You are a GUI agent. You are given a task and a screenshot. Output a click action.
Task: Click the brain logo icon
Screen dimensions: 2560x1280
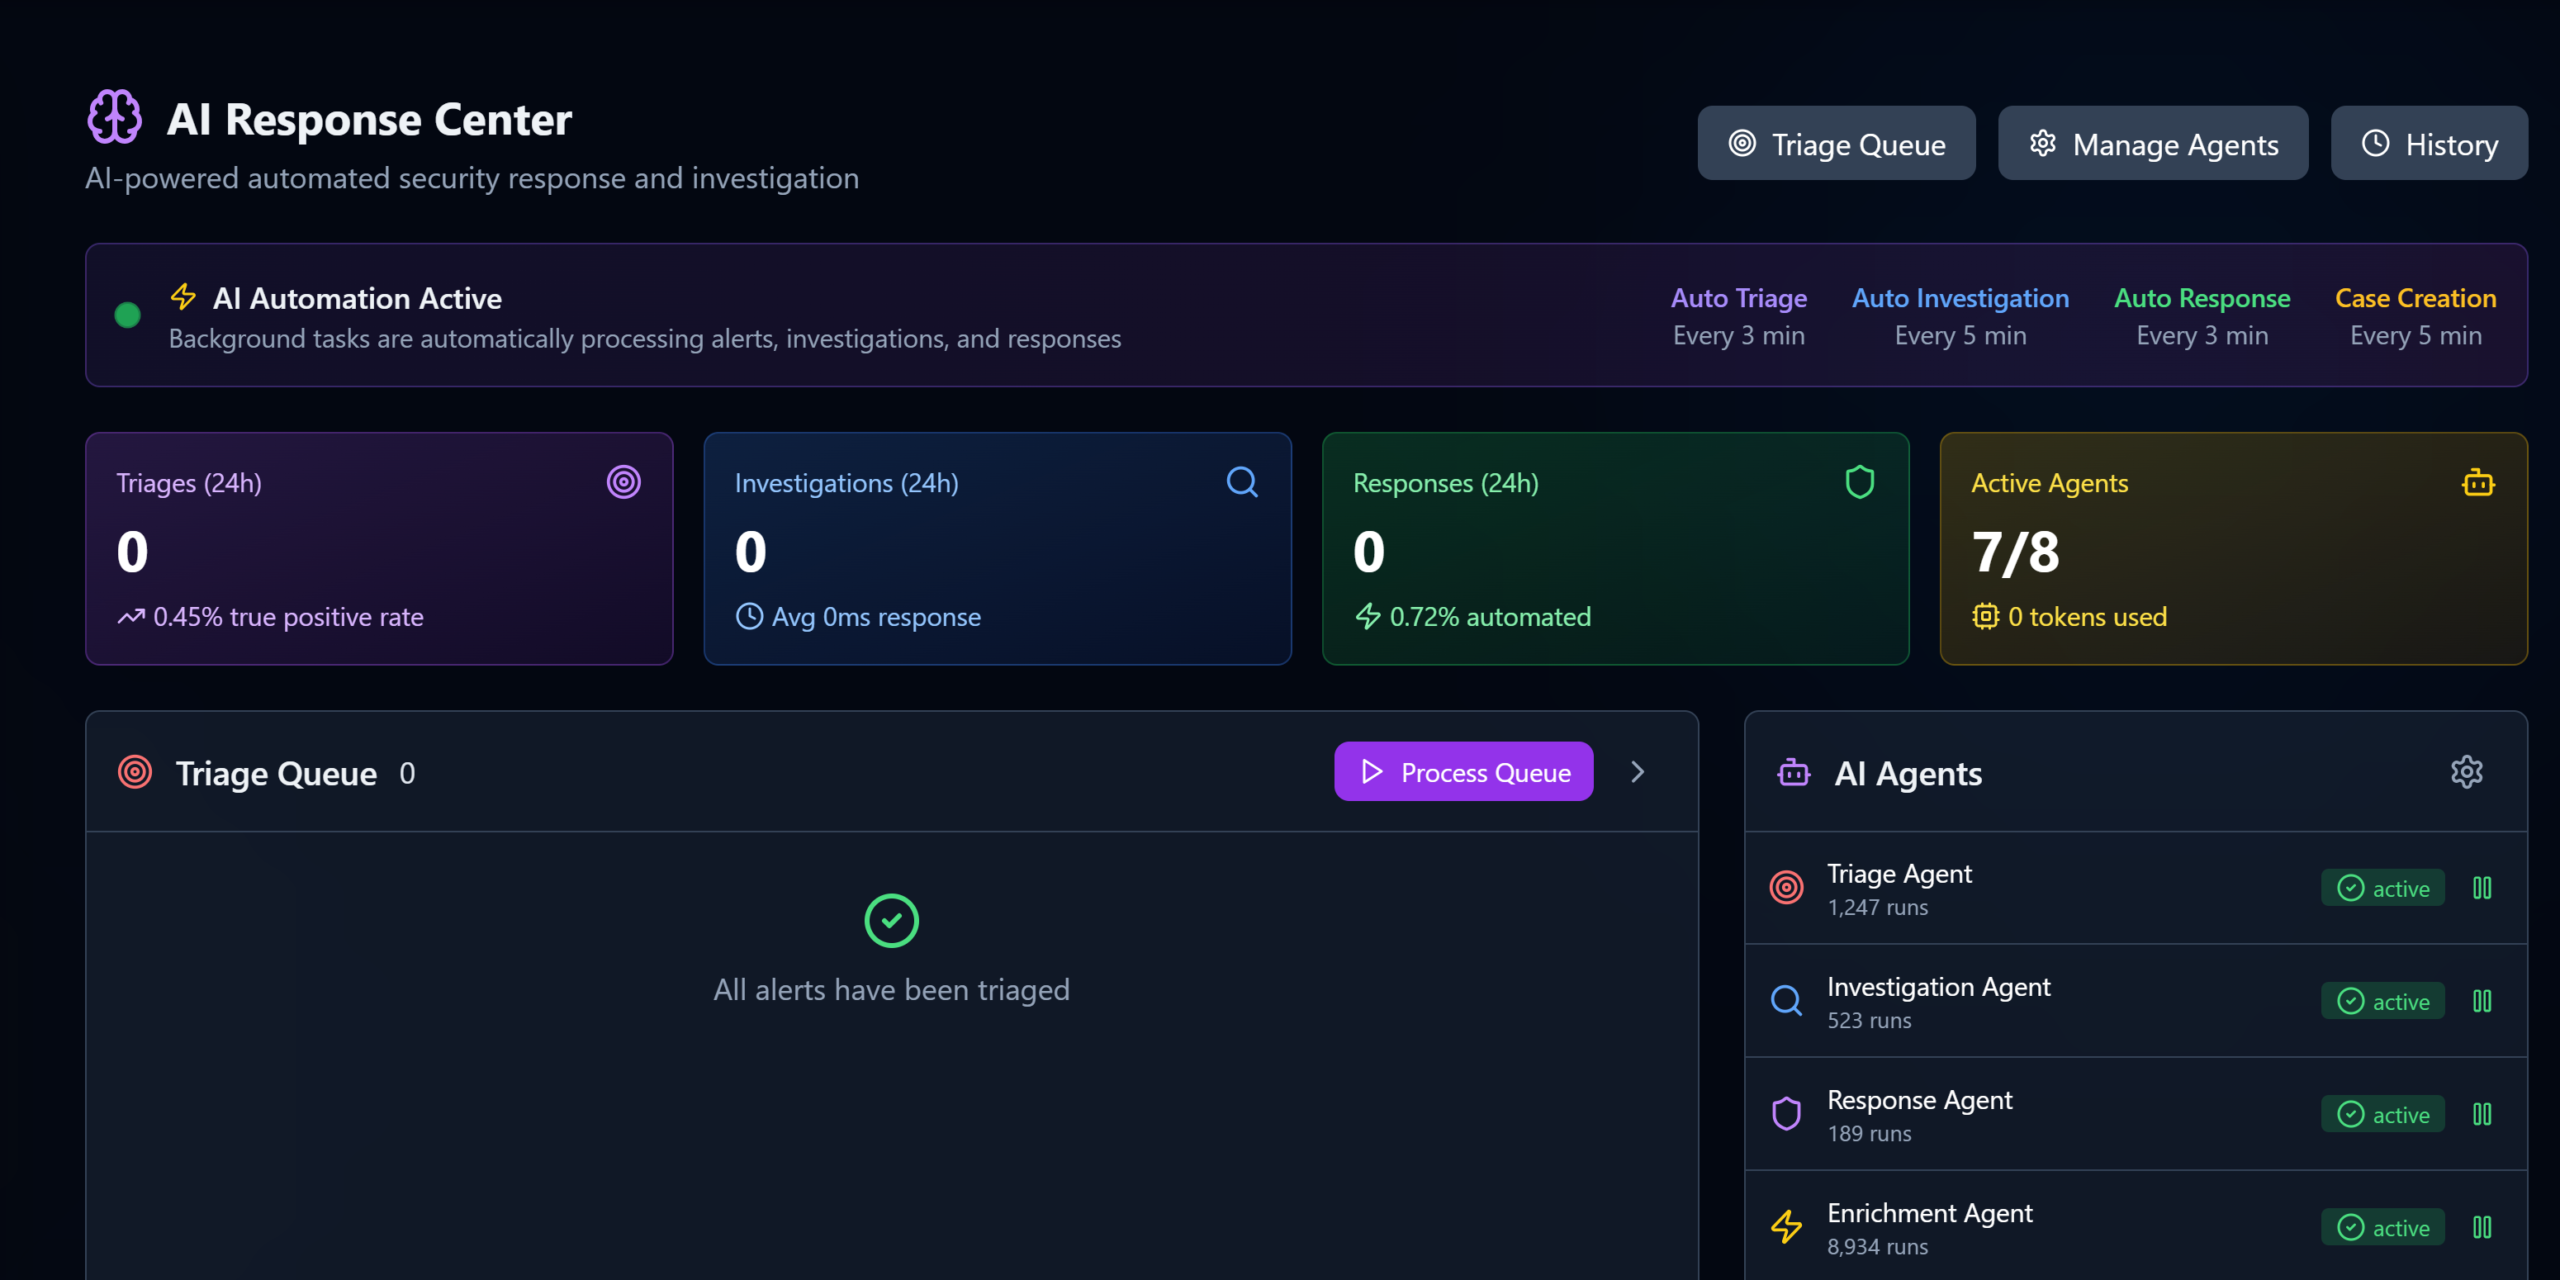[x=114, y=117]
